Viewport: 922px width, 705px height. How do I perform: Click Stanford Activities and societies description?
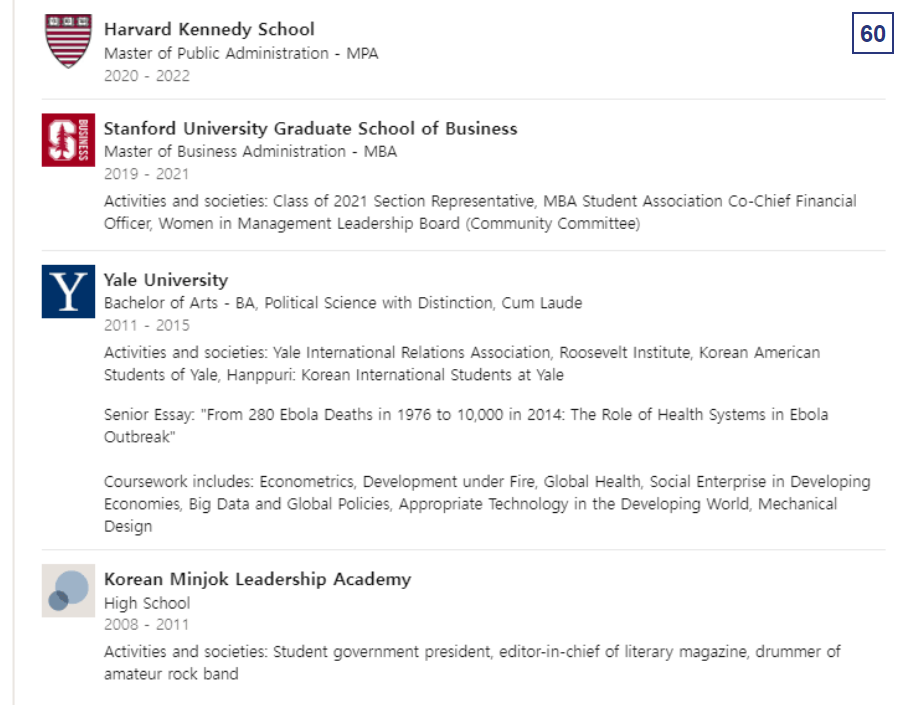point(480,212)
